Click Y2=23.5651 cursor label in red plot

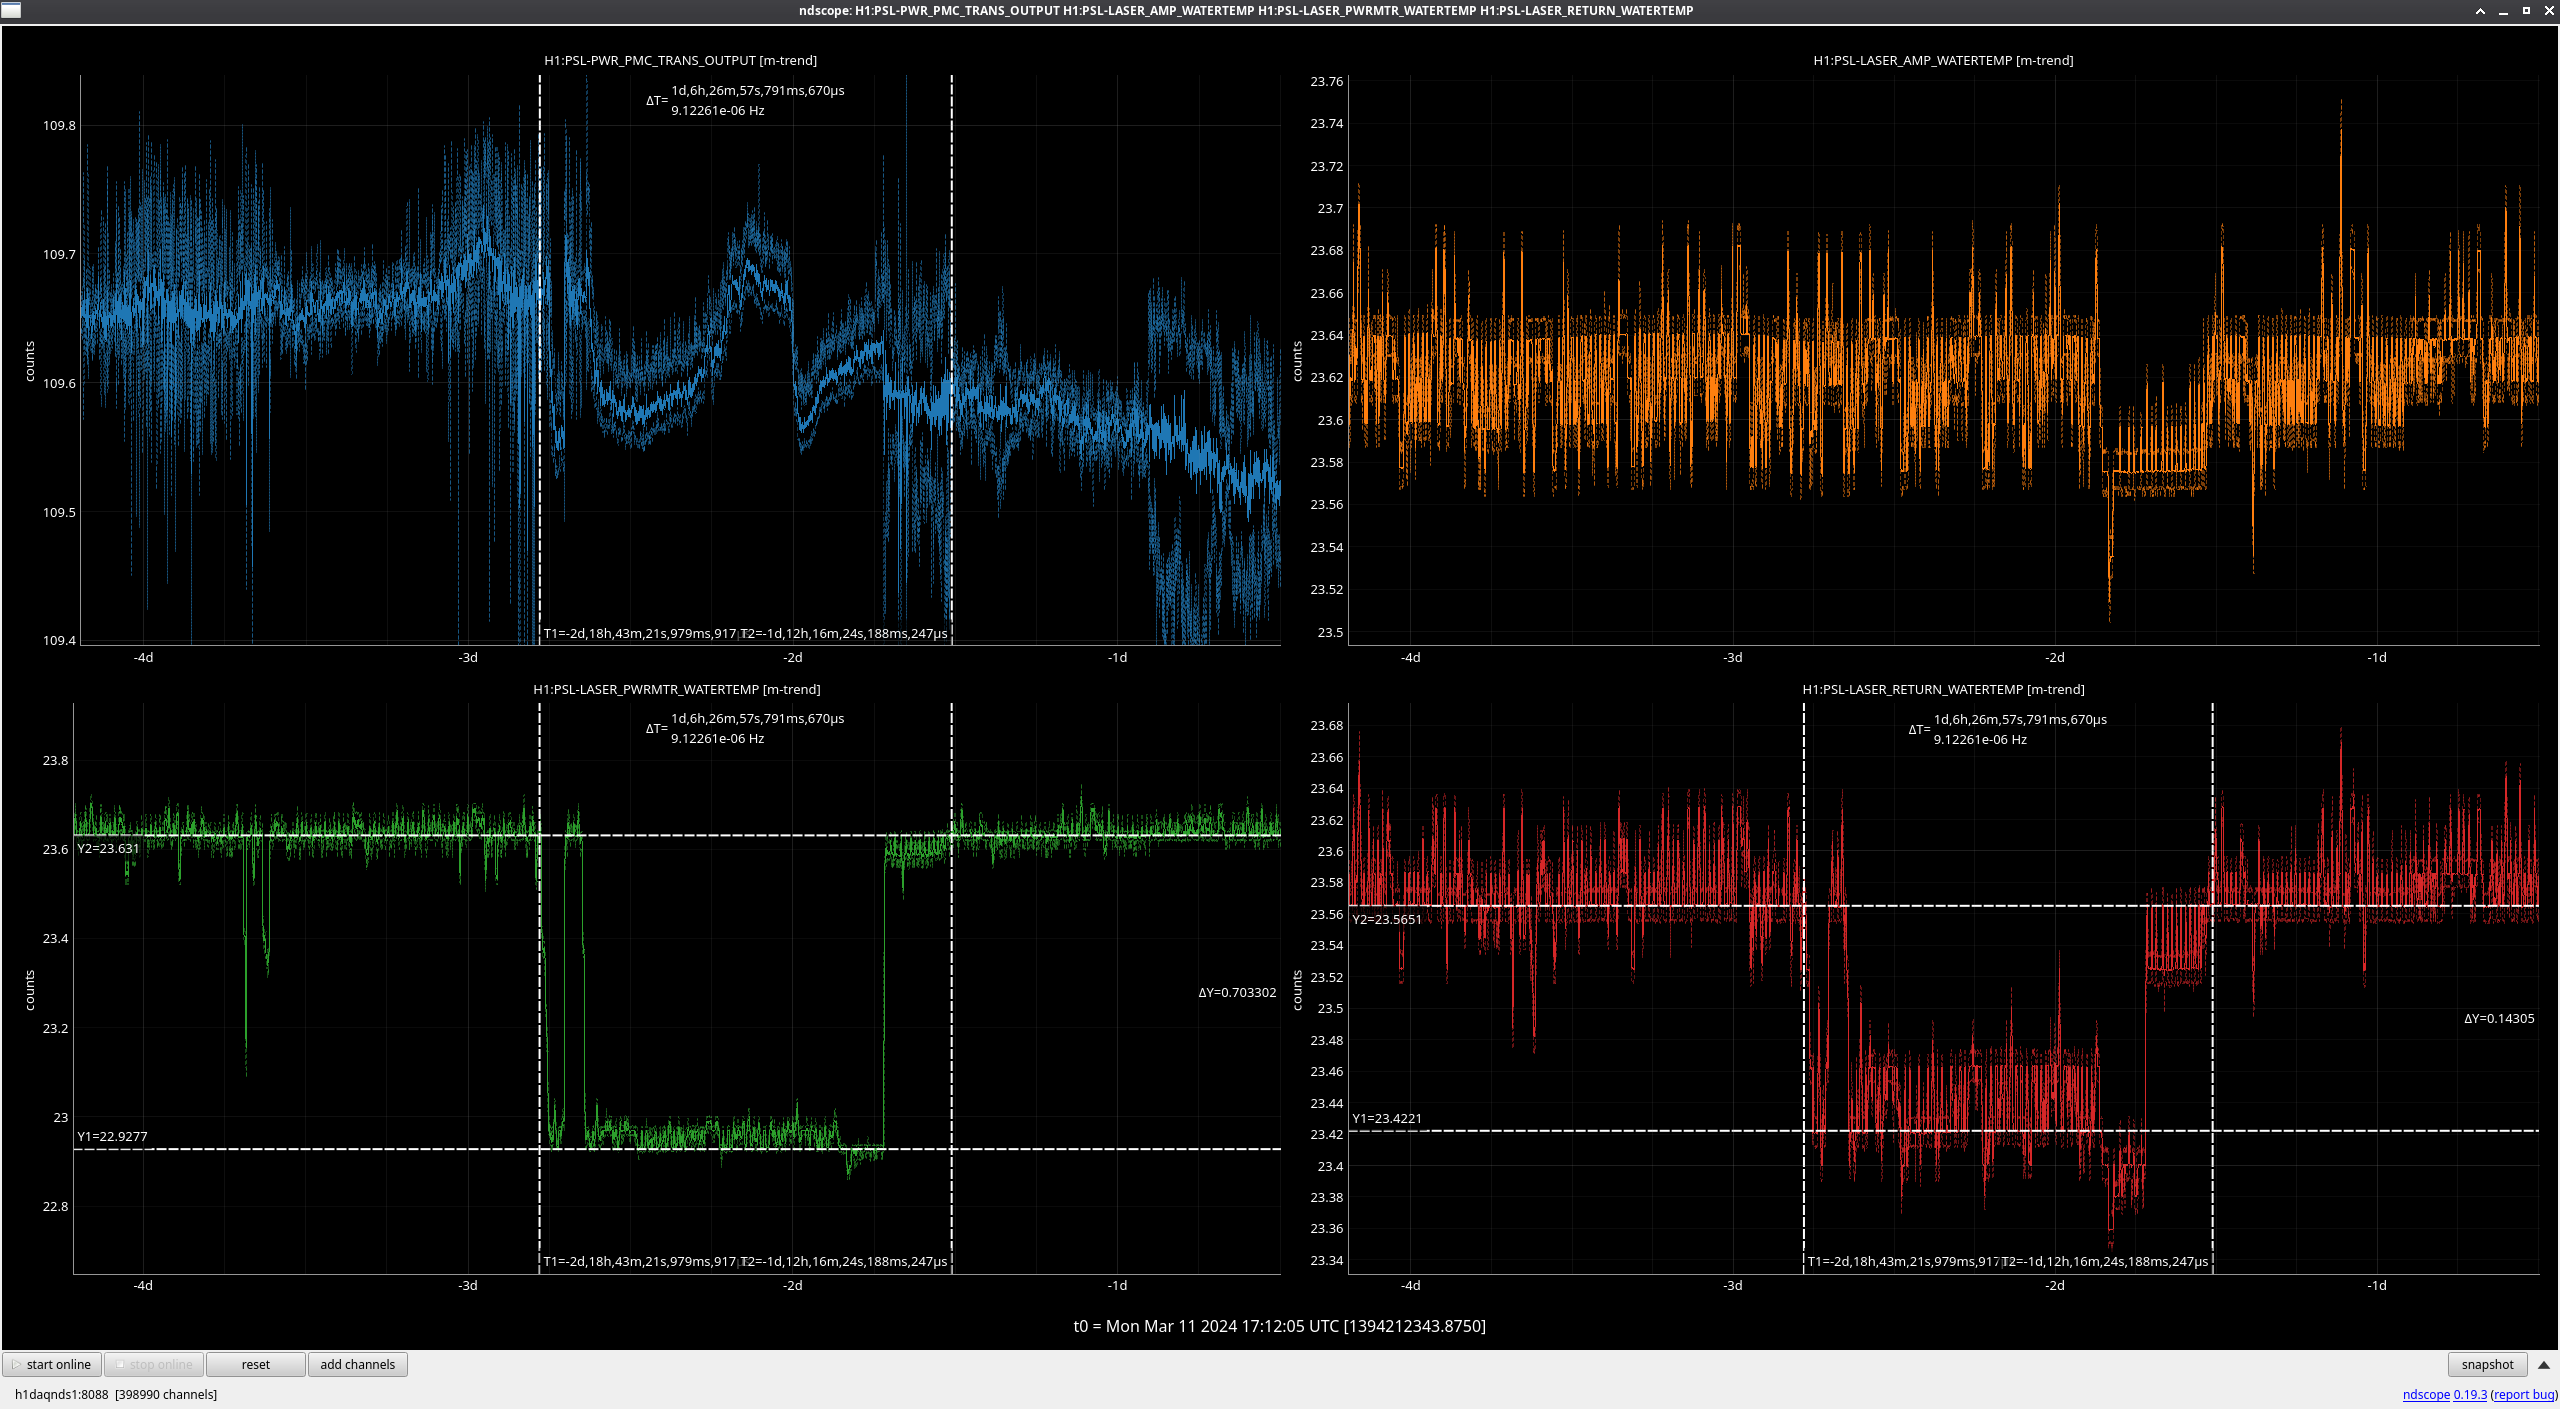coord(1387,919)
